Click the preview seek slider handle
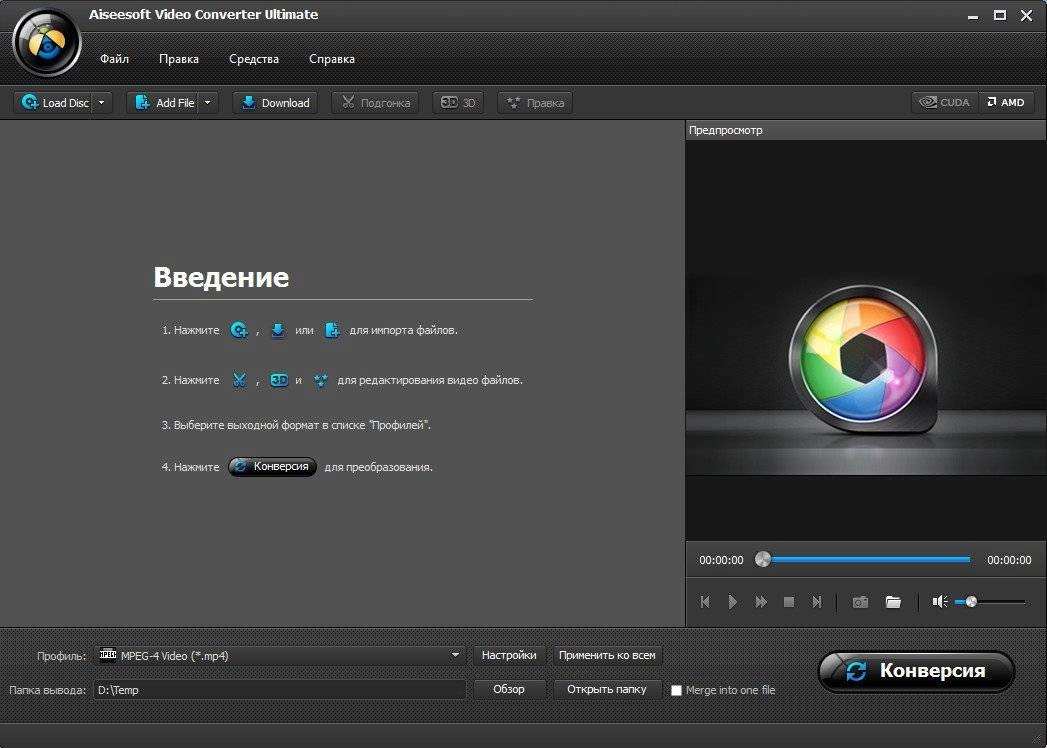Screen dimensions: 1047x748 point(763,560)
